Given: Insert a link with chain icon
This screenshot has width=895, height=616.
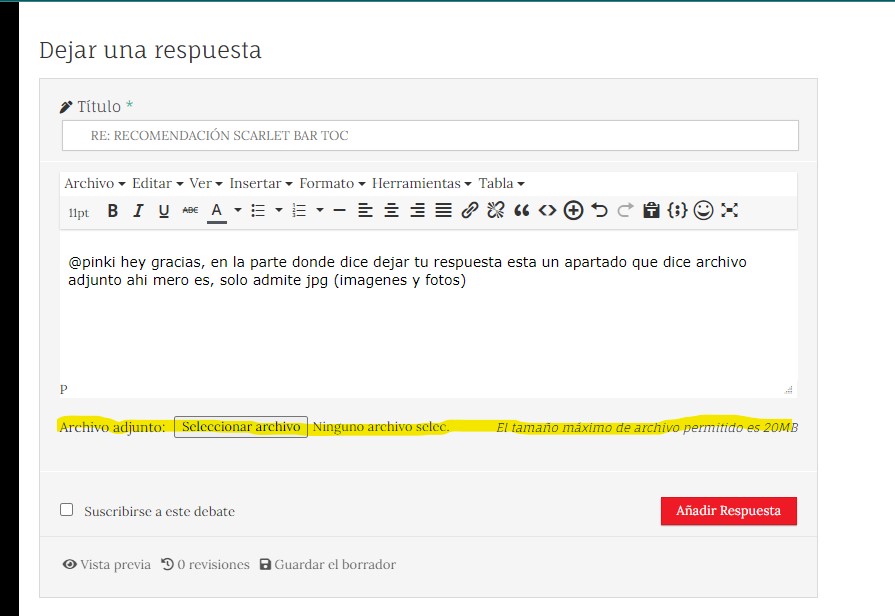Looking at the screenshot, I should 470,211.
